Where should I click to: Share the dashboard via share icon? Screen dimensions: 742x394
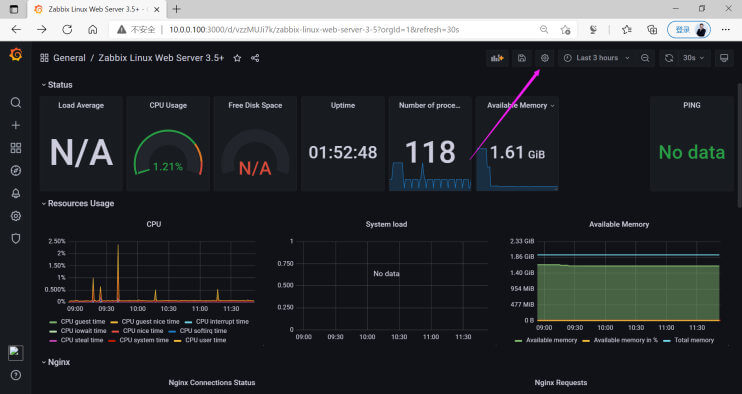point(255,58)
